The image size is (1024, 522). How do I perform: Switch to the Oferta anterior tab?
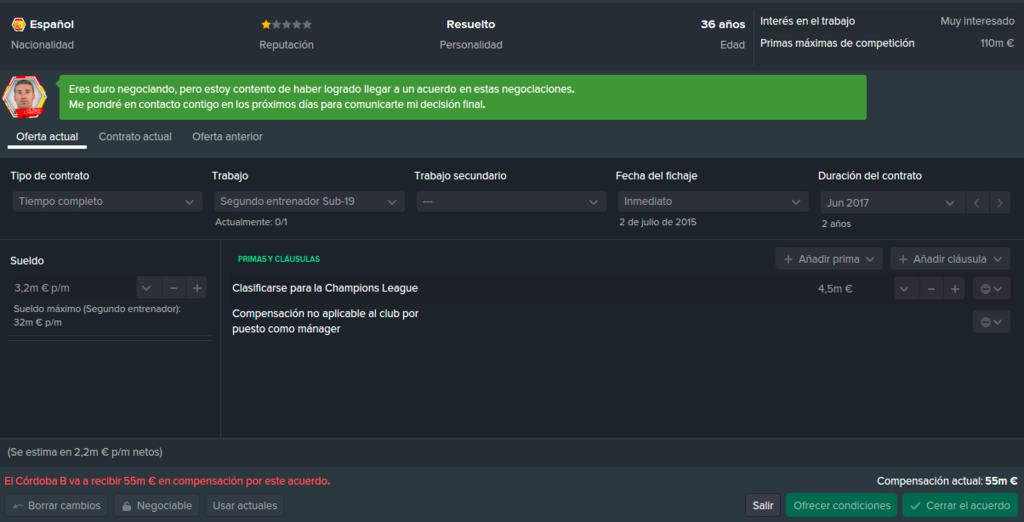[x=227, y=137]
